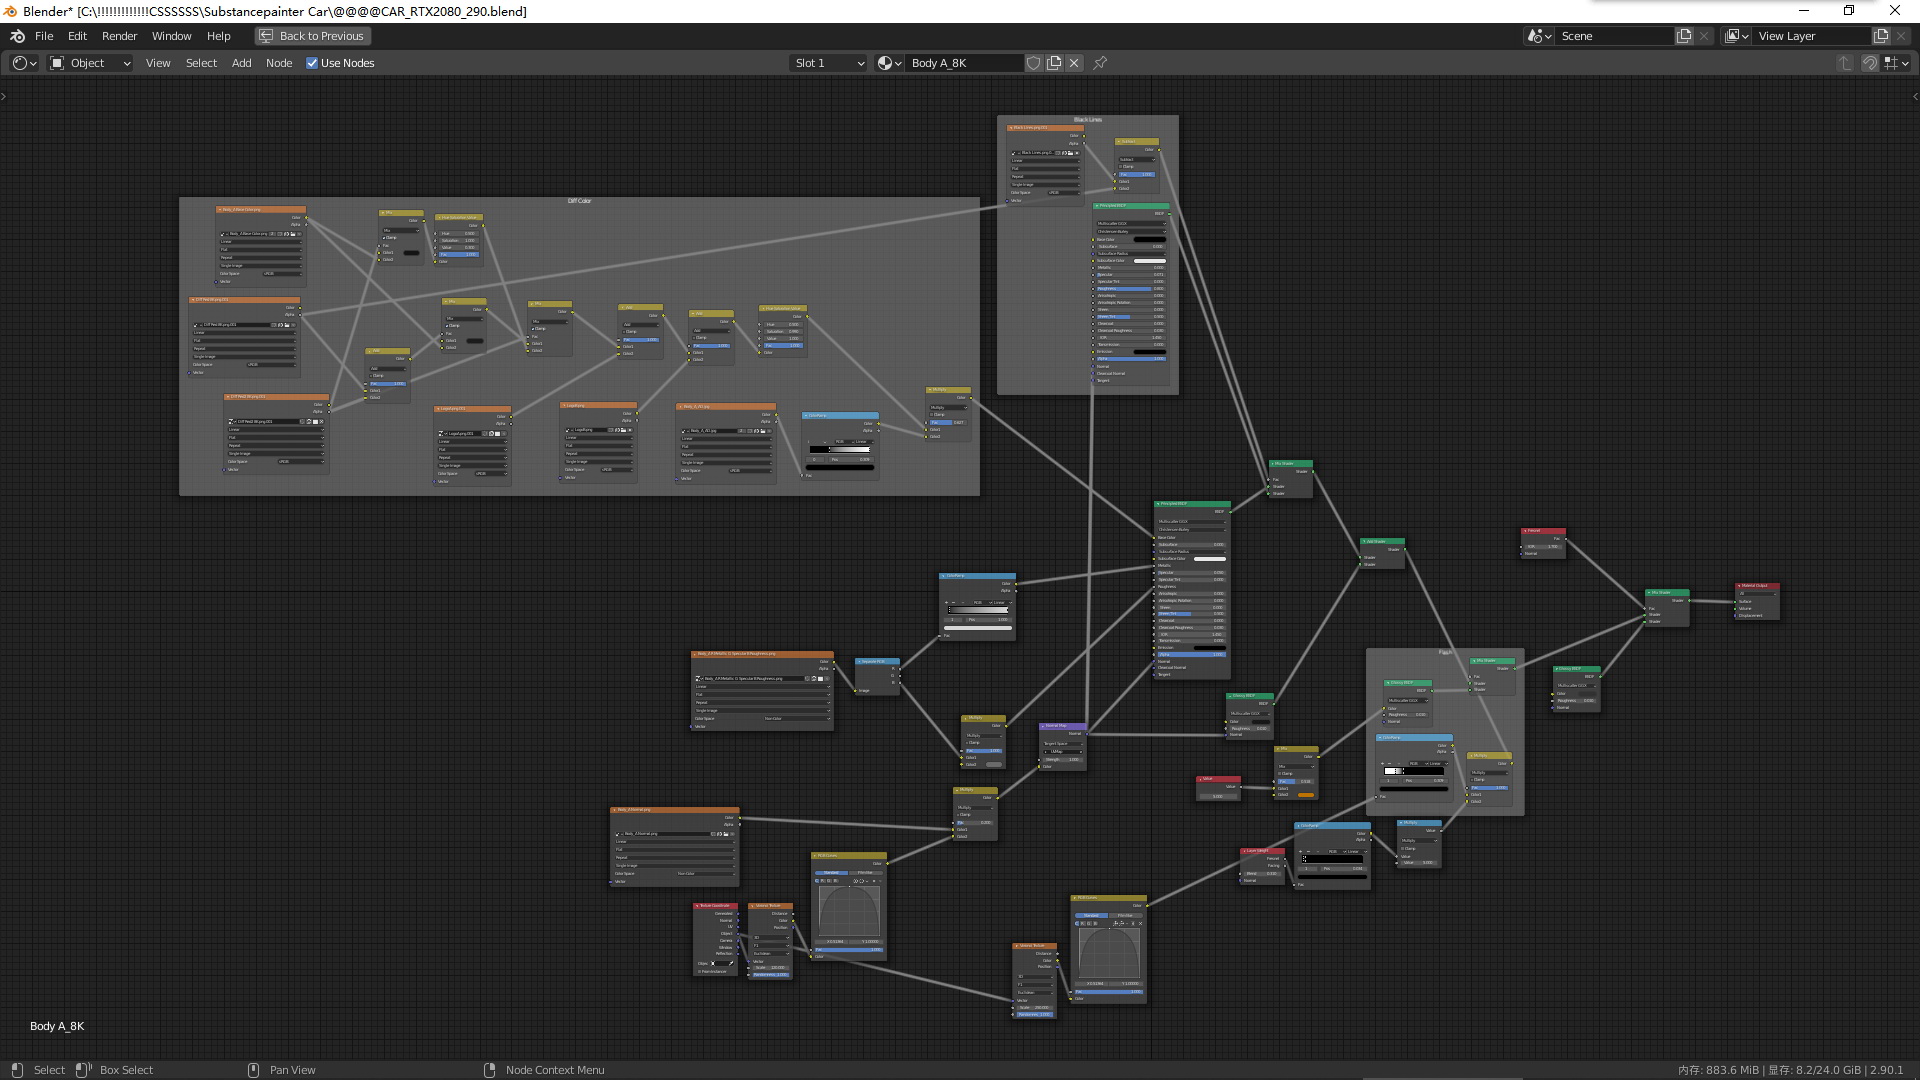Viewport: 1920px width, 1080px height.
Task: Click the View Layer browse icon
Action: [x=1737, y=36]
